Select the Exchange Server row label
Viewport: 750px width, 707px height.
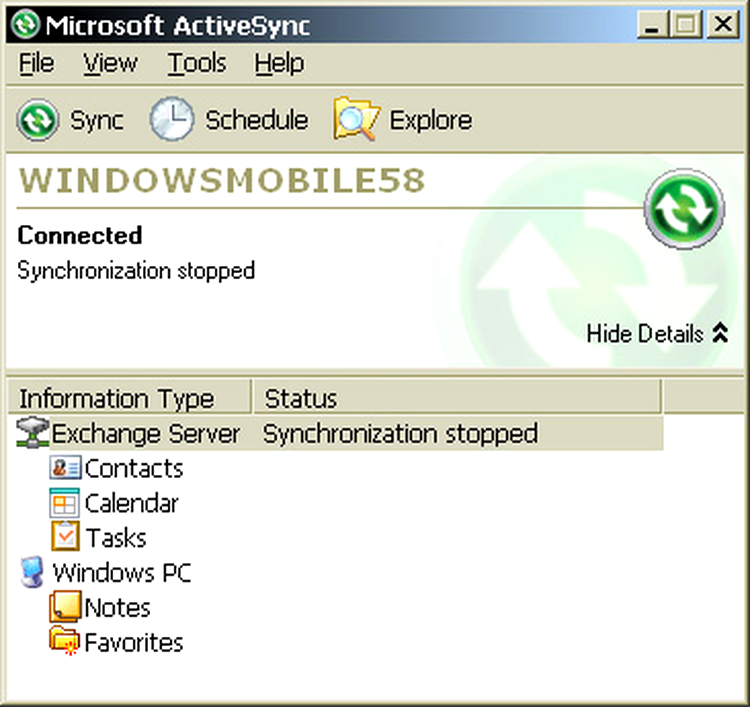pyautogui.click(x=145, y=434)
